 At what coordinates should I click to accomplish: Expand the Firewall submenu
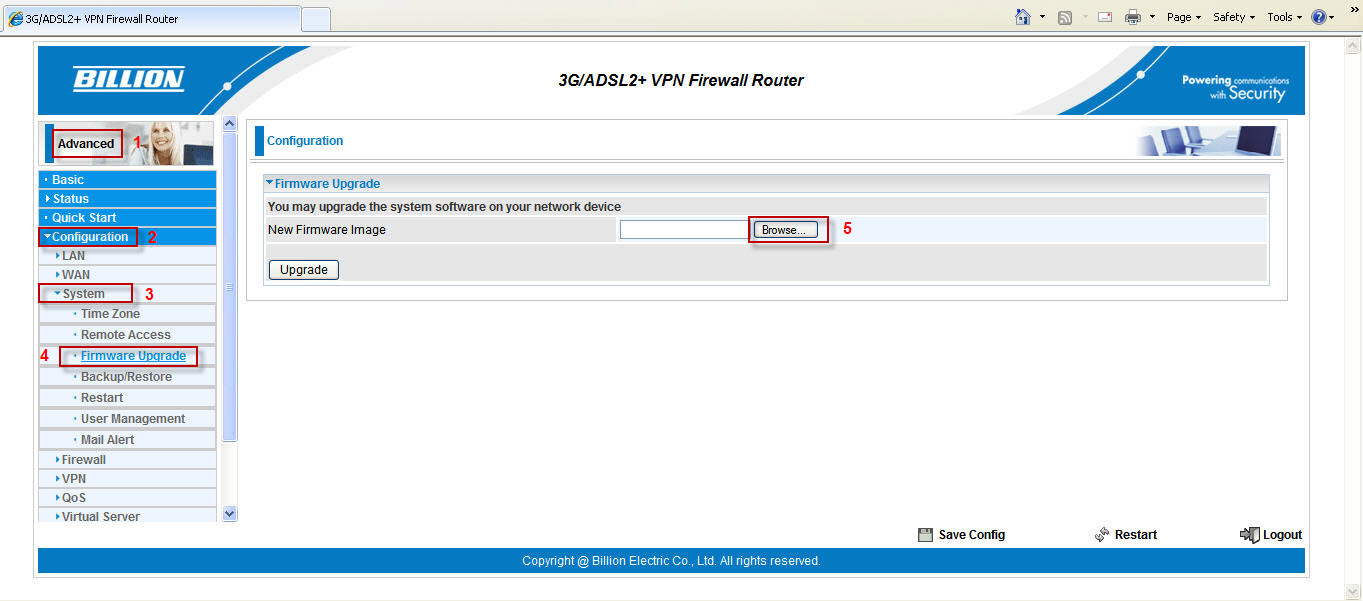[128, 460]
